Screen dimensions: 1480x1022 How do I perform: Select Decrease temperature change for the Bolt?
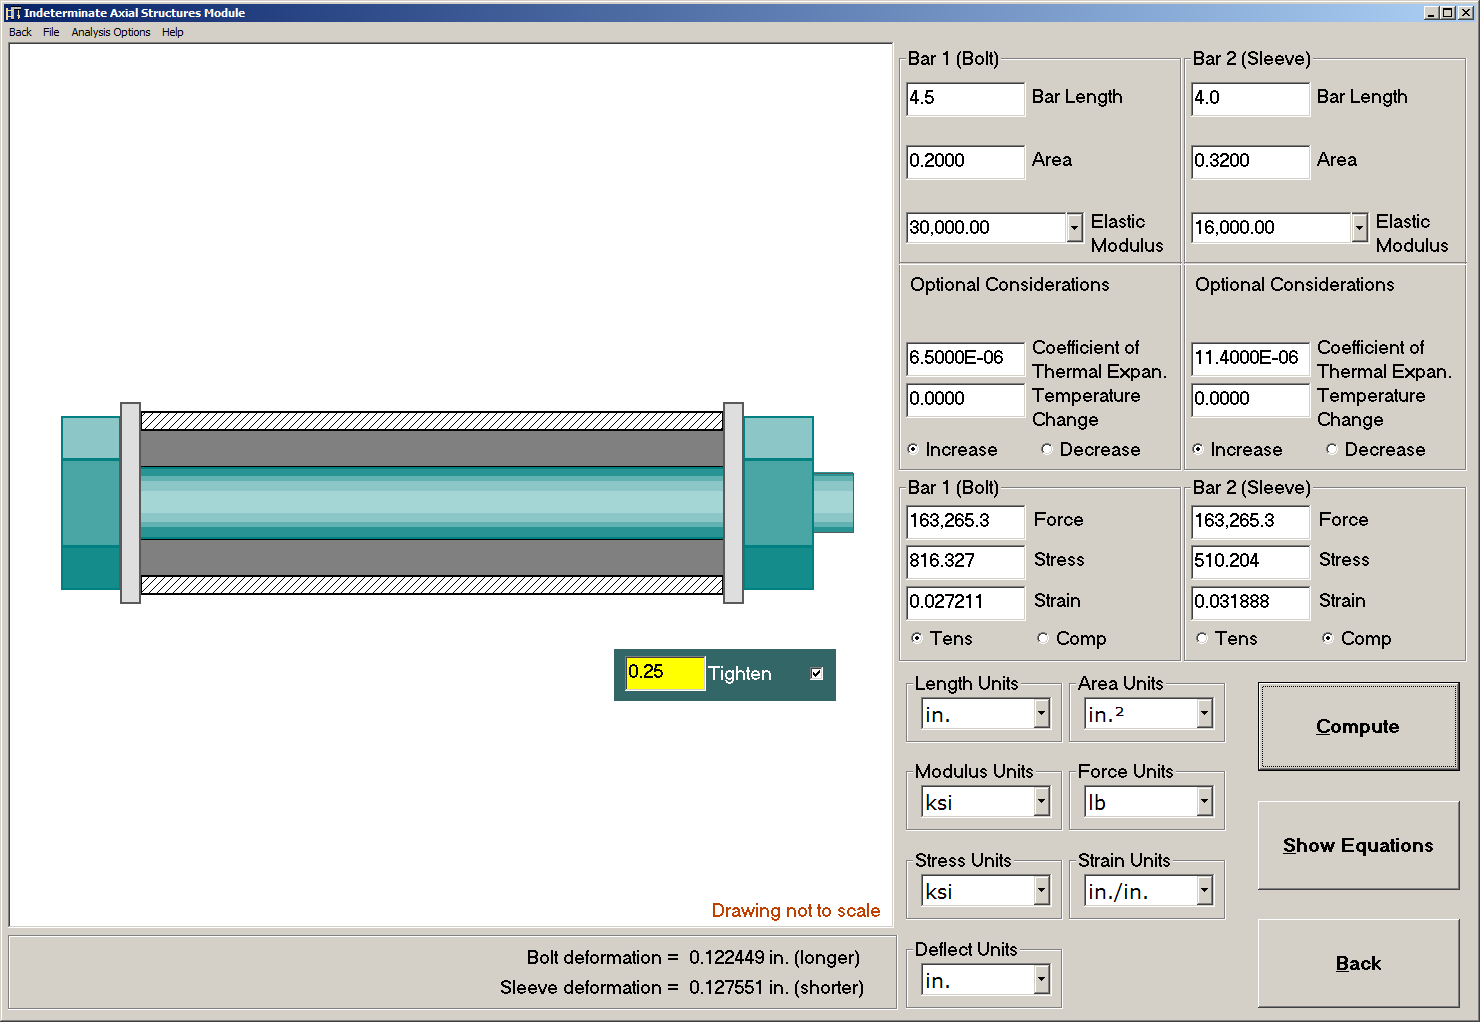coord(1046,449)
